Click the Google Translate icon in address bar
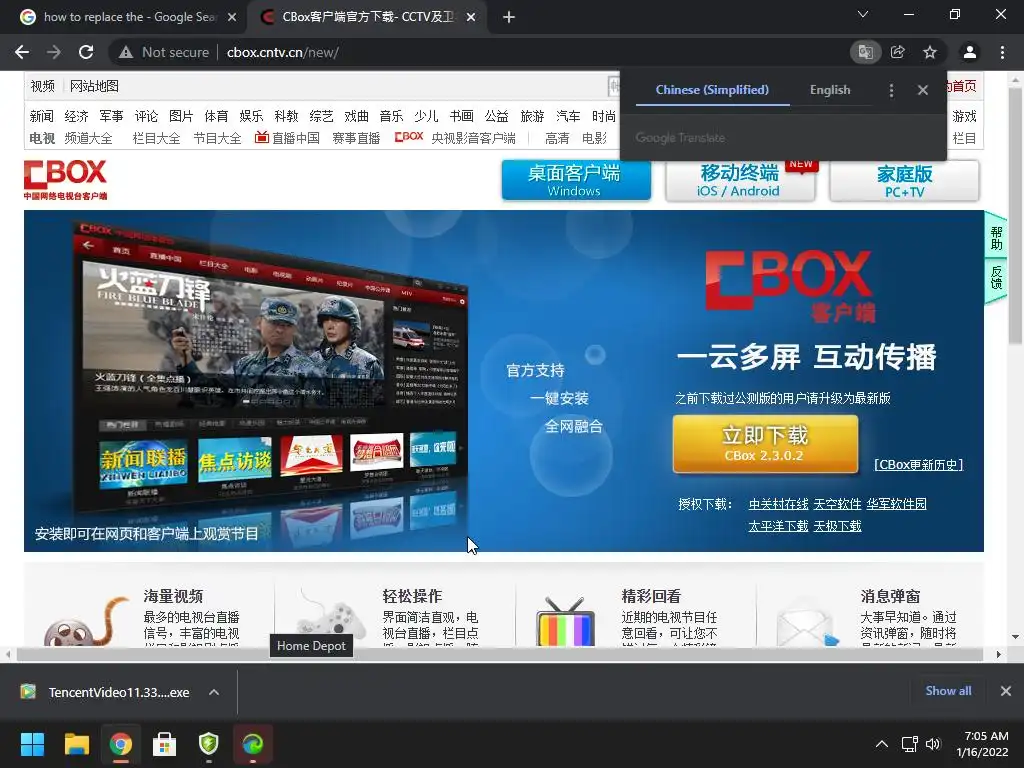The height and width of the screenshot is (768, 1024). pos(865,52)
